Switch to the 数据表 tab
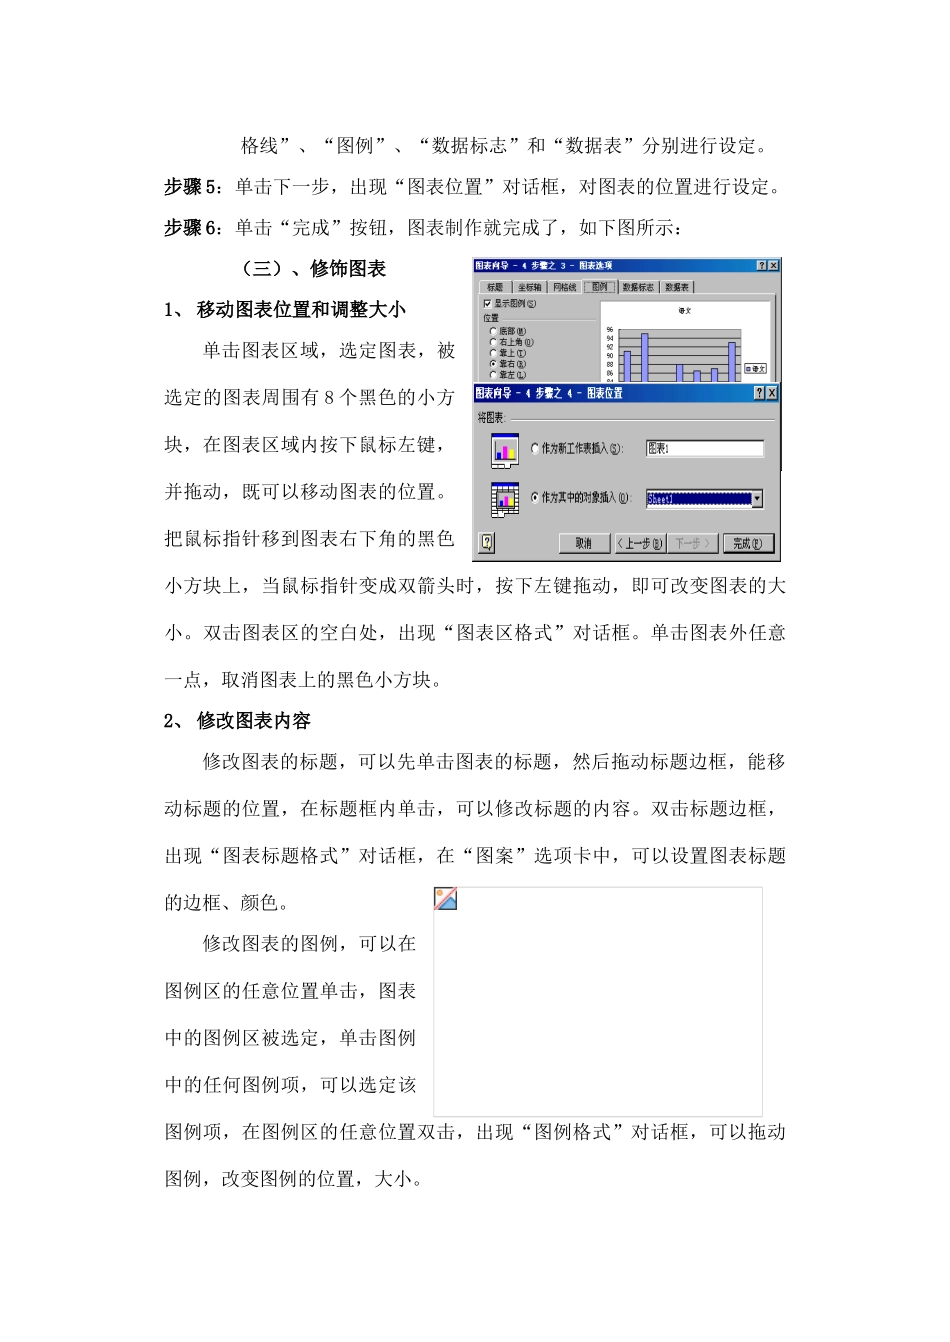950x1342 pixels. click(x=677, y=287)
